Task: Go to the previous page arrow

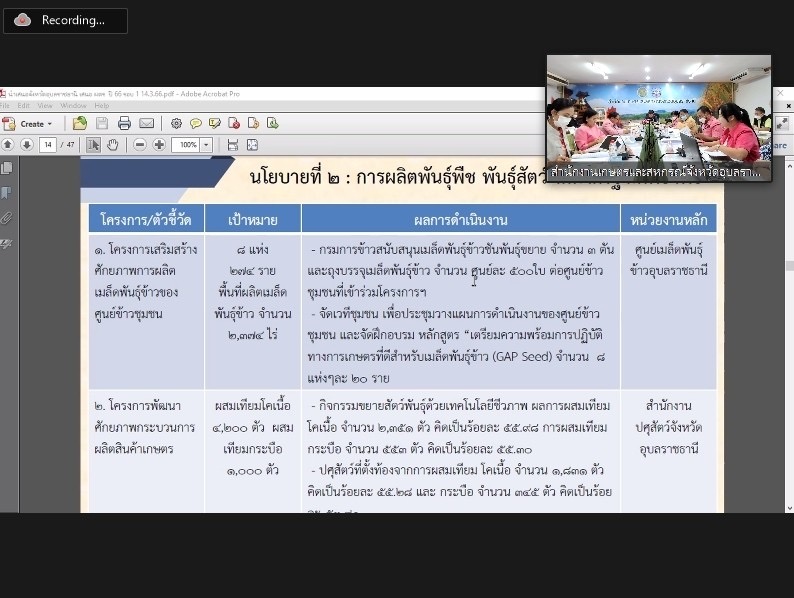Action: [x=9, y=145]
